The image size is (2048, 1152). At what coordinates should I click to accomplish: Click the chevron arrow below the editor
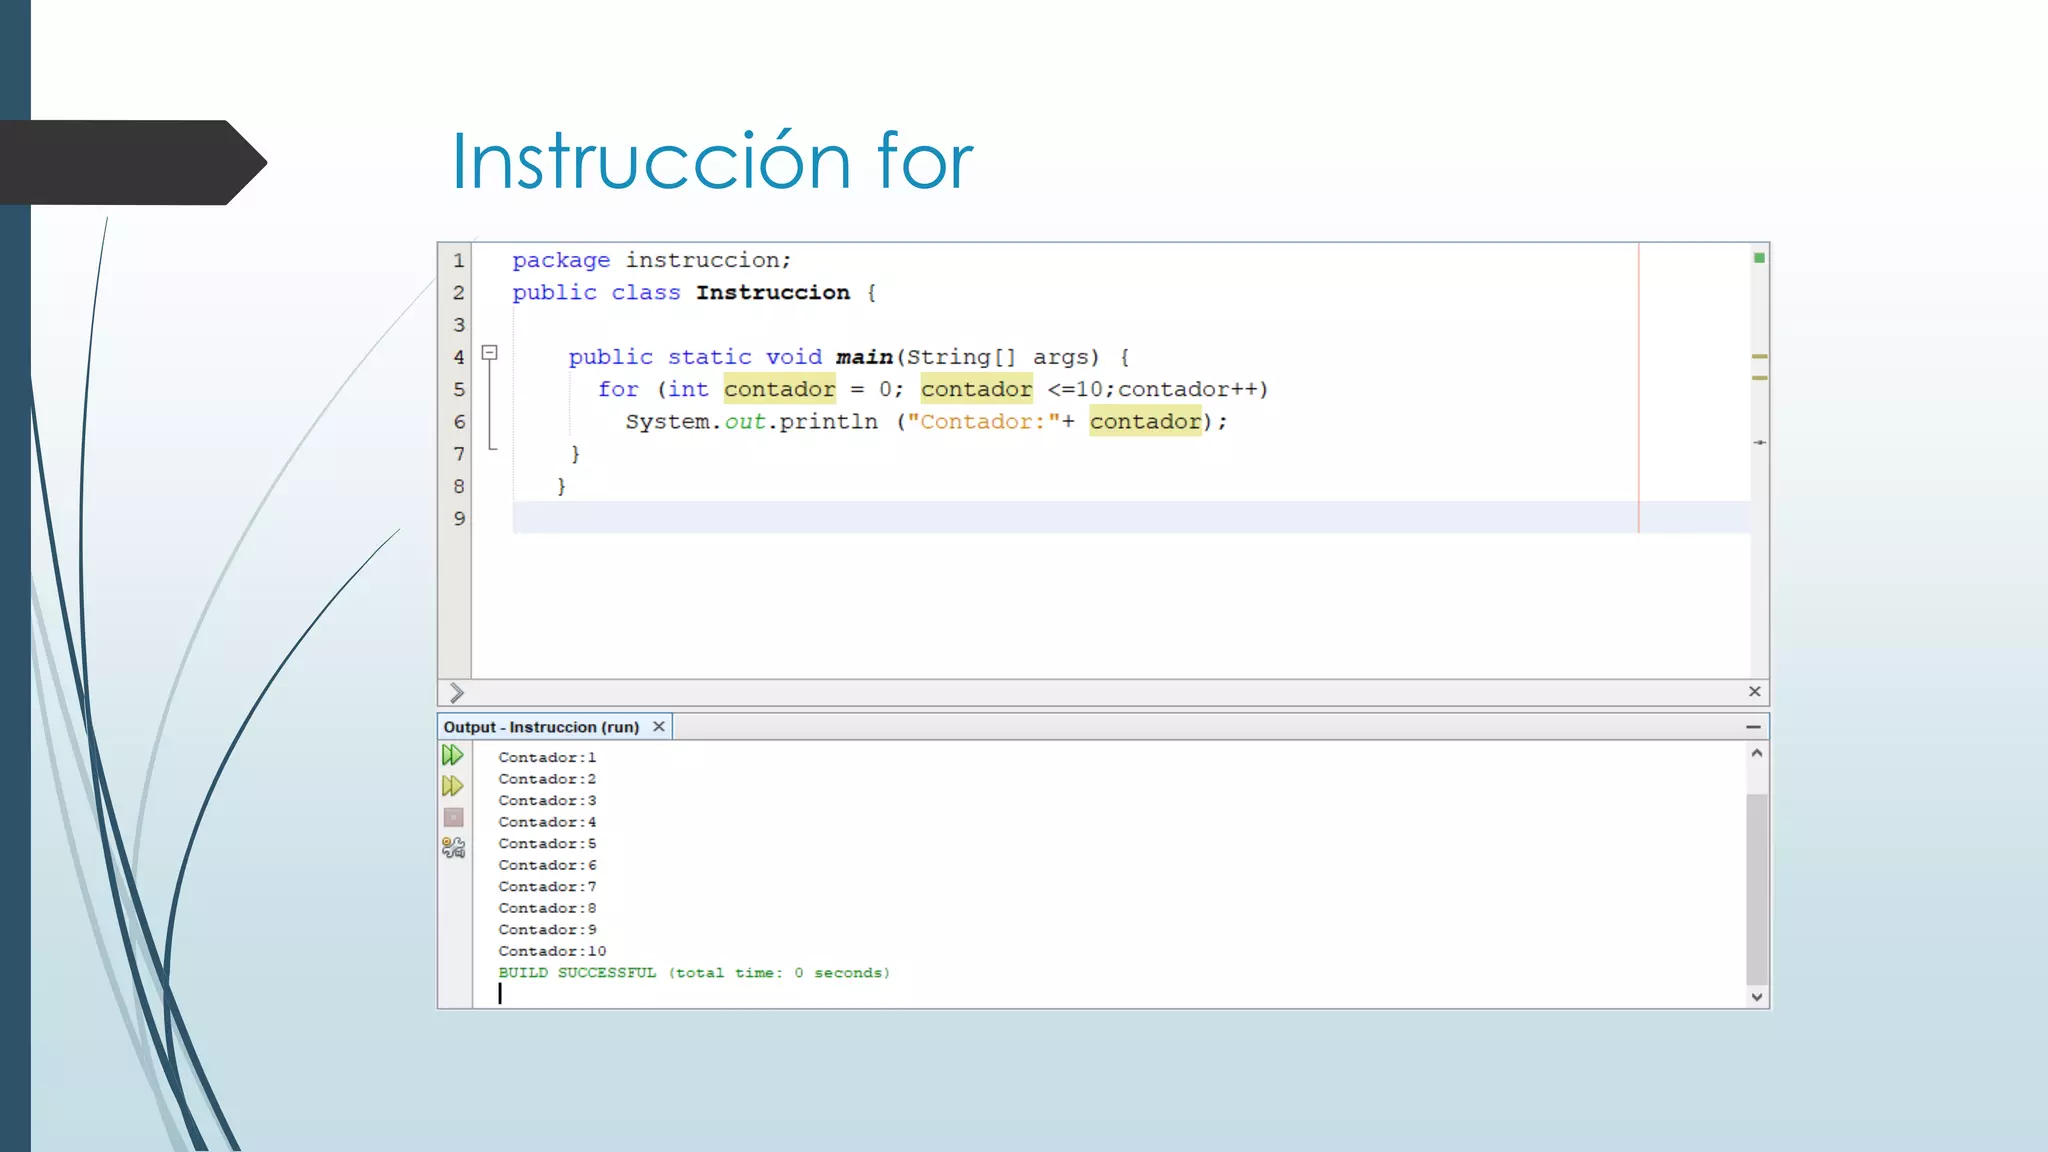coord(456,692)
